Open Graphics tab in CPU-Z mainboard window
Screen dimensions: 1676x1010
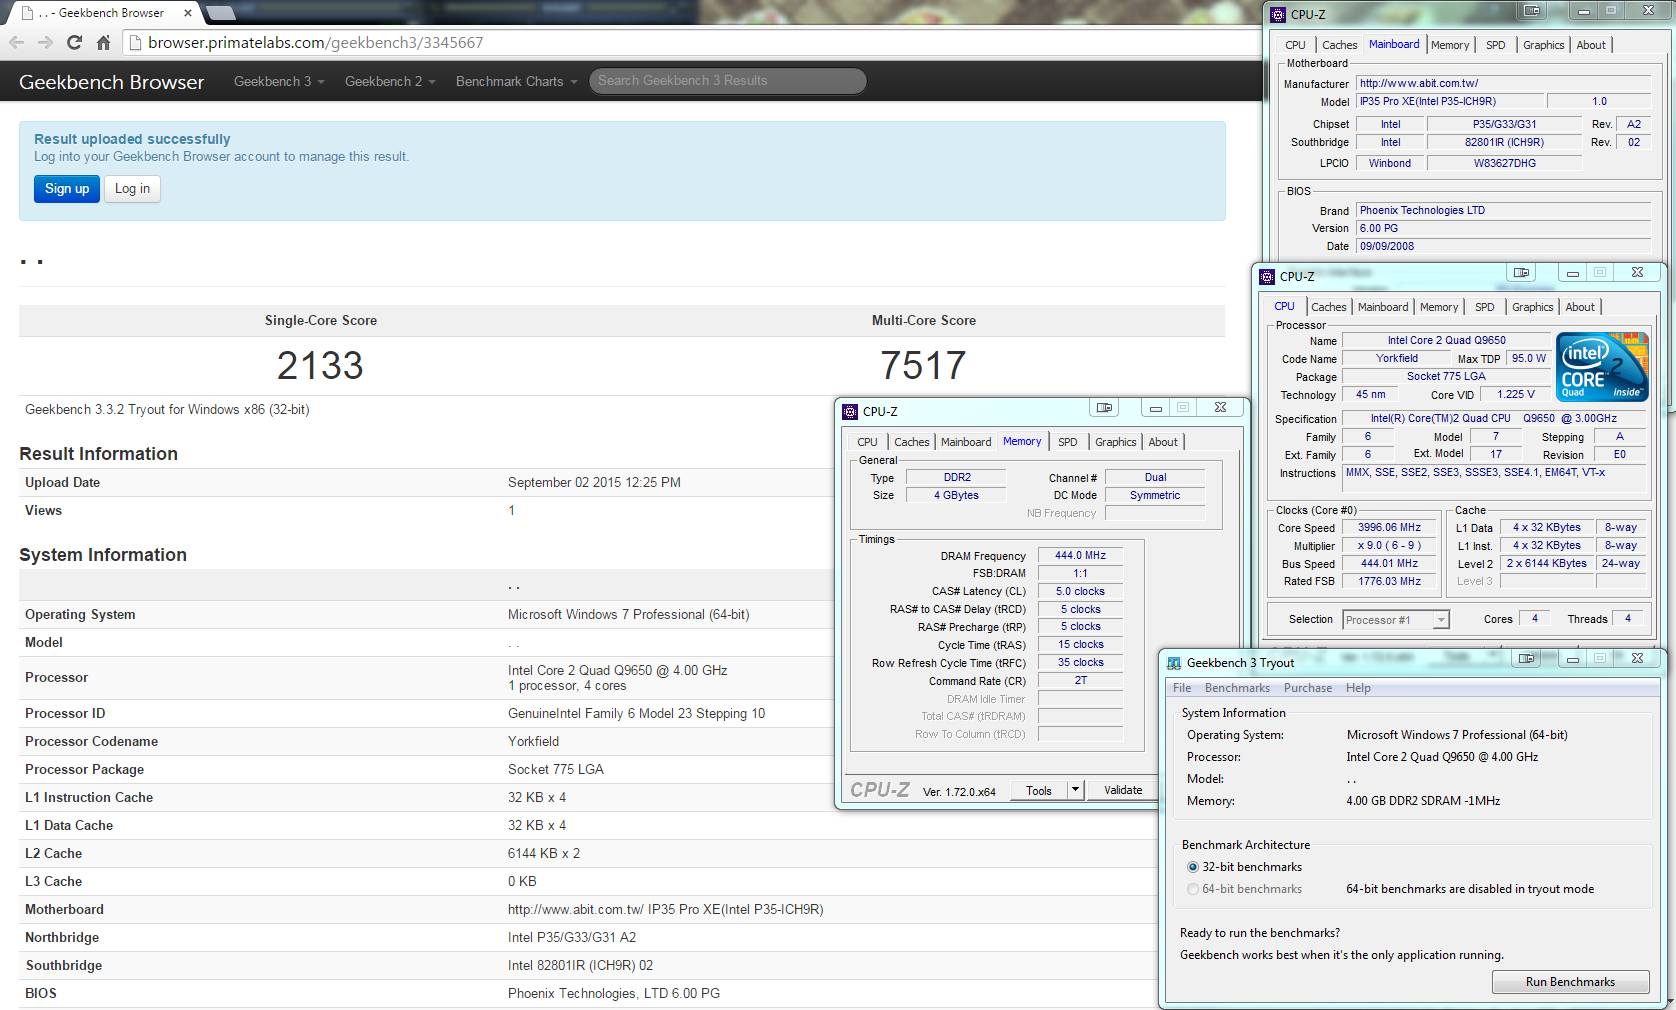click(1543, 45)
